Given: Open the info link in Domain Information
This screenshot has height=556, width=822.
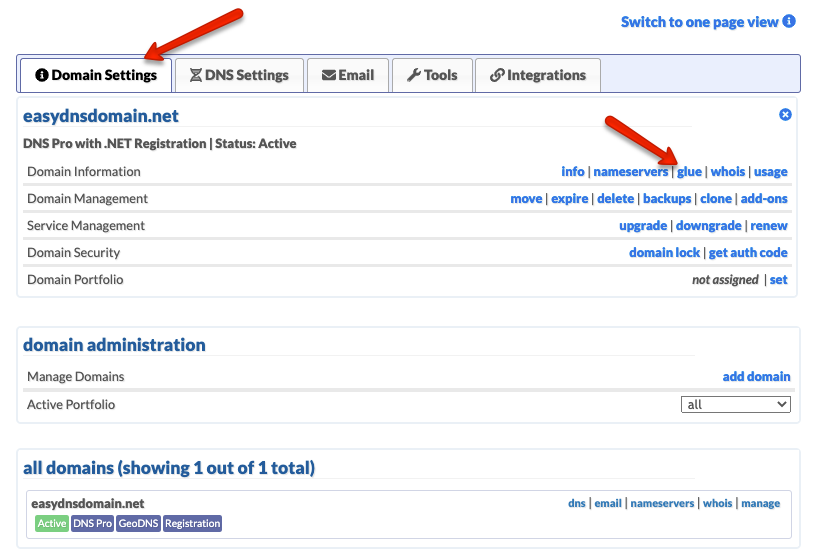Looking at the screenshot, I should pos(572,171).
